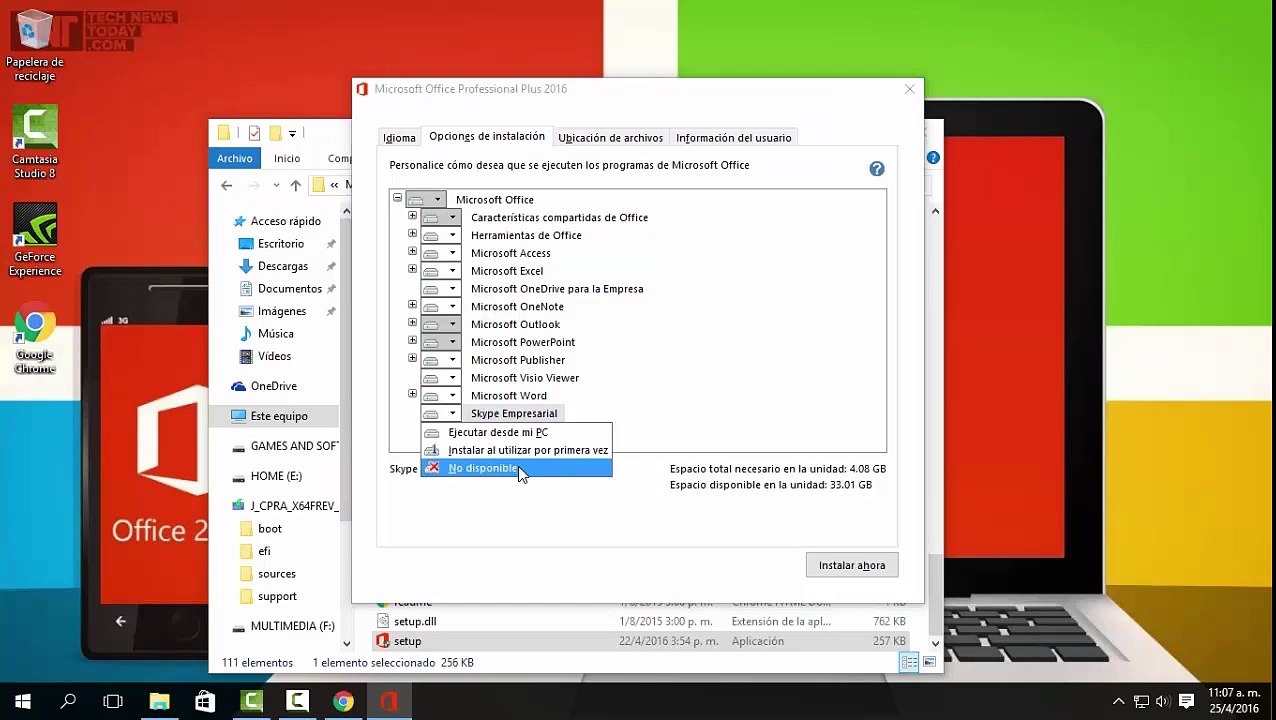This screenshot has width=1276, height=720.
Task: Expand Microsoft Access tree node
Action: [x=412, y=252]
